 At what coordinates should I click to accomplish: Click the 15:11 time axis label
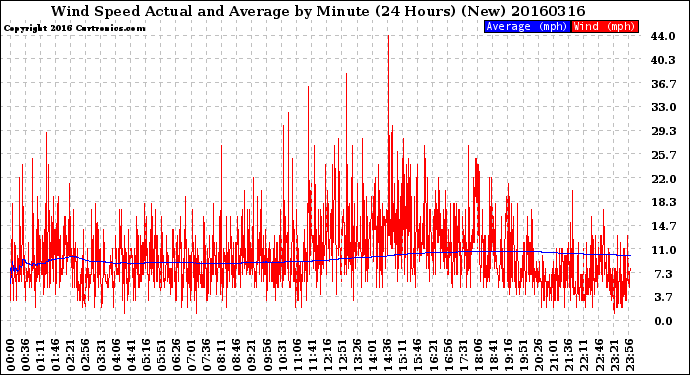click(404, 355)
